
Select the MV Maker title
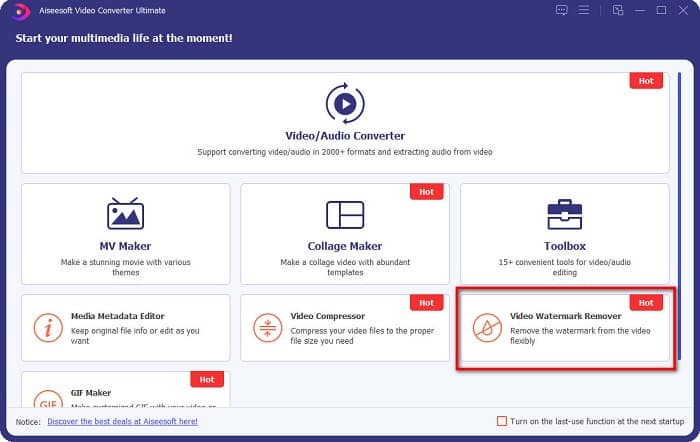coord(125,246)
